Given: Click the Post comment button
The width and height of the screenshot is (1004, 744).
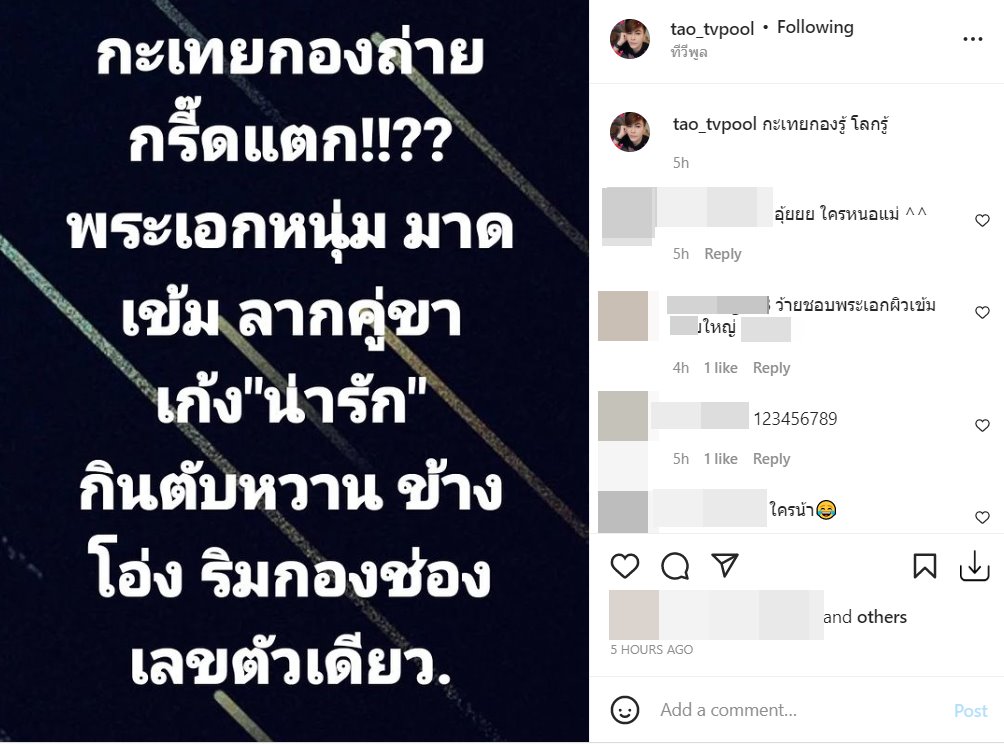Looking at the screenshot, I should point(971,711).
